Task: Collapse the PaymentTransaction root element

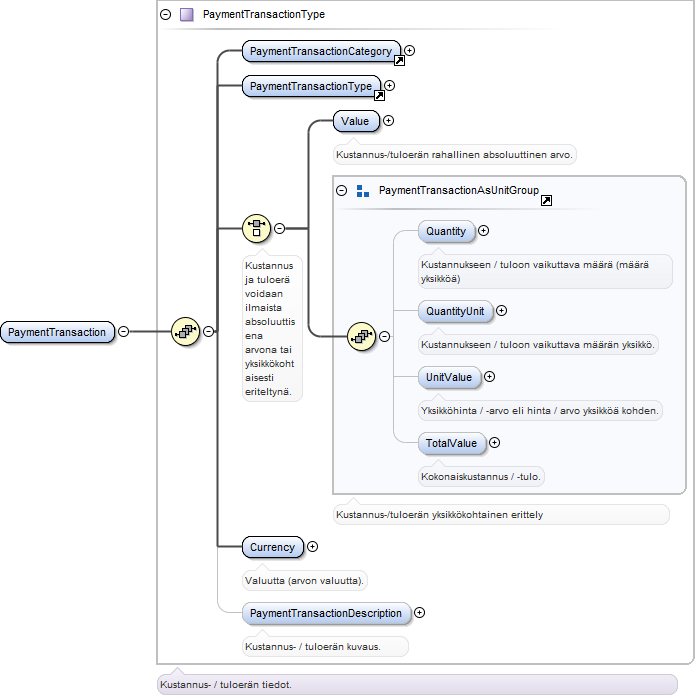Action: (124, 332)
